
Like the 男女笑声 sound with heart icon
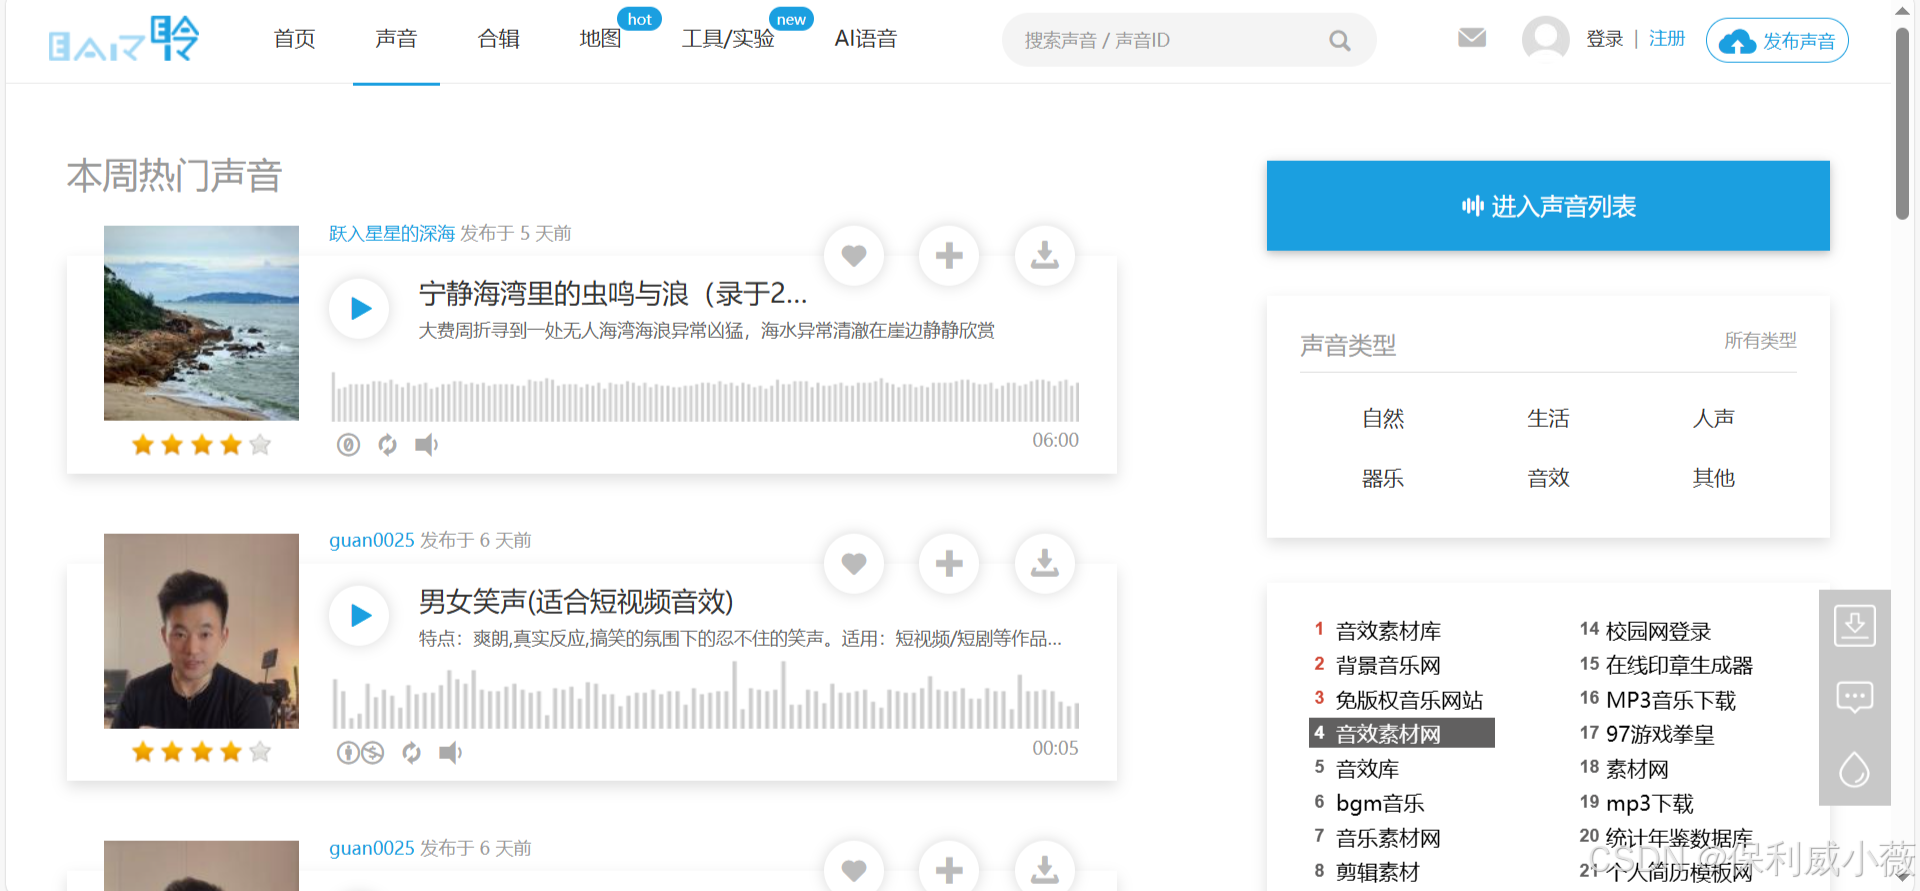[x=854, y=564]
